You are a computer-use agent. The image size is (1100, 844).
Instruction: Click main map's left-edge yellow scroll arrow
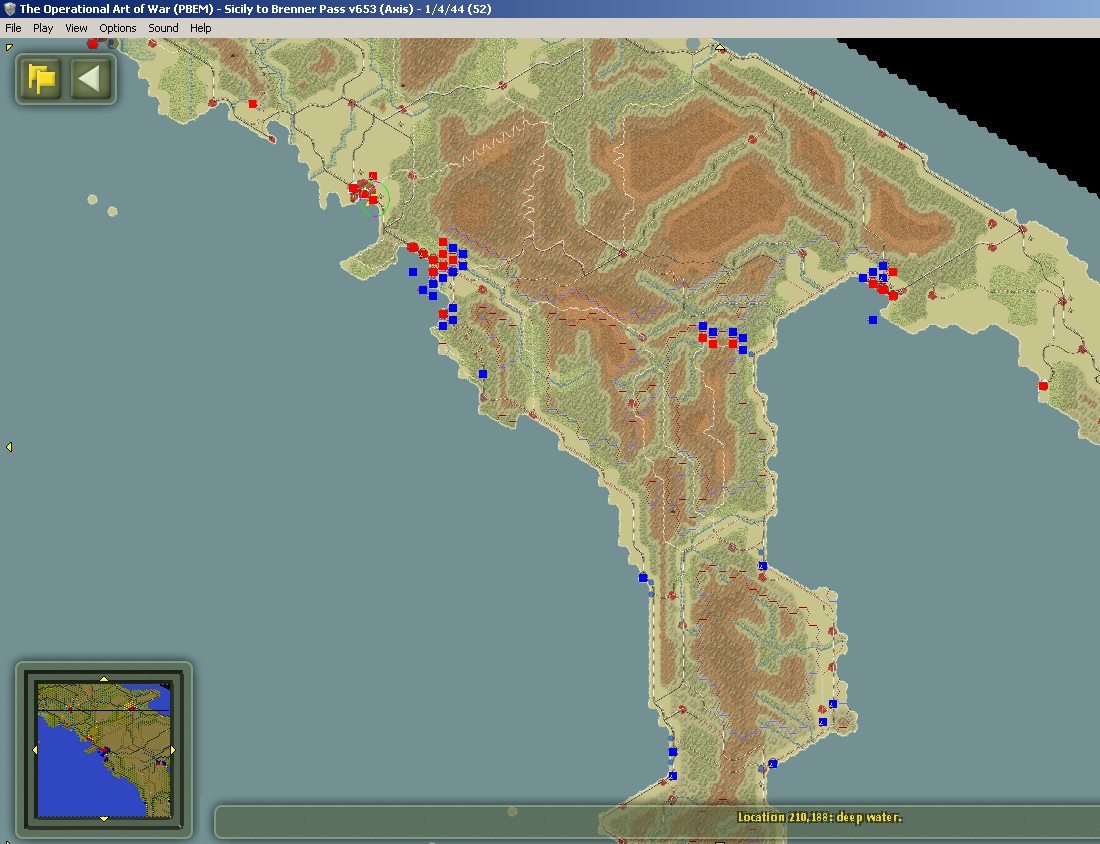point(9,447)
